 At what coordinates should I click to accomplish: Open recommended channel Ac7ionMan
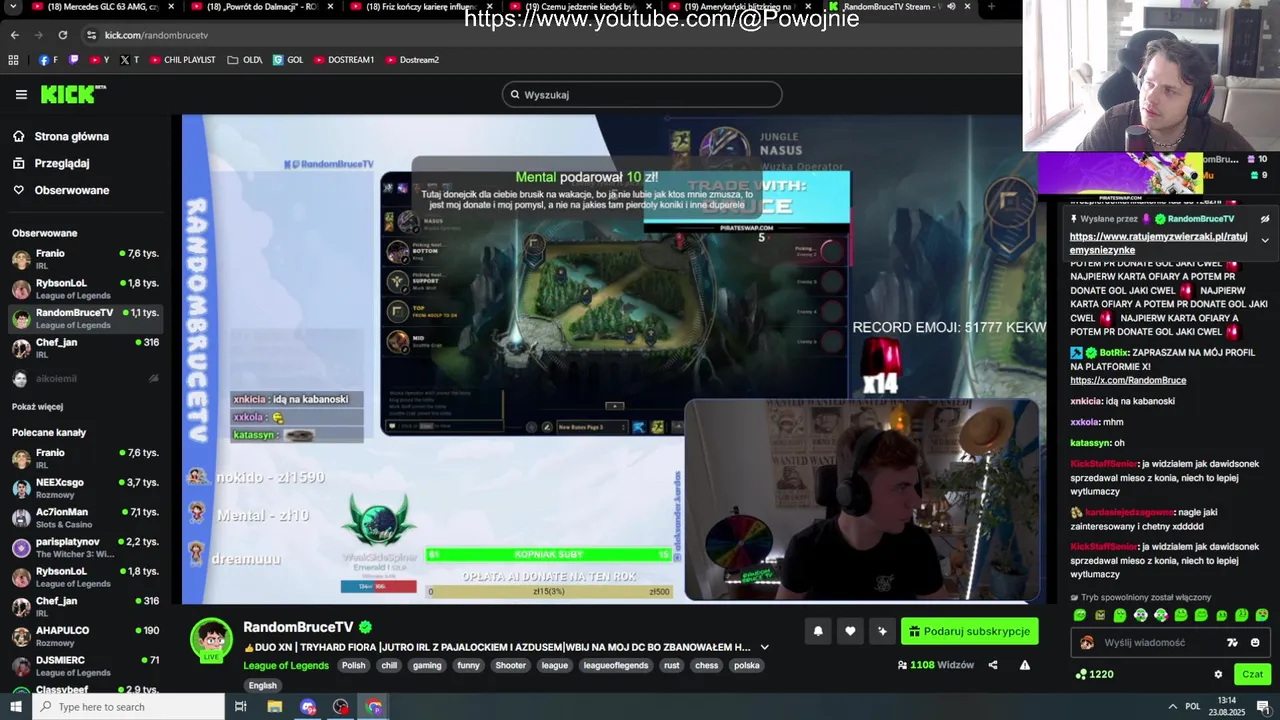pyautogui.click(x=85, y=518)
